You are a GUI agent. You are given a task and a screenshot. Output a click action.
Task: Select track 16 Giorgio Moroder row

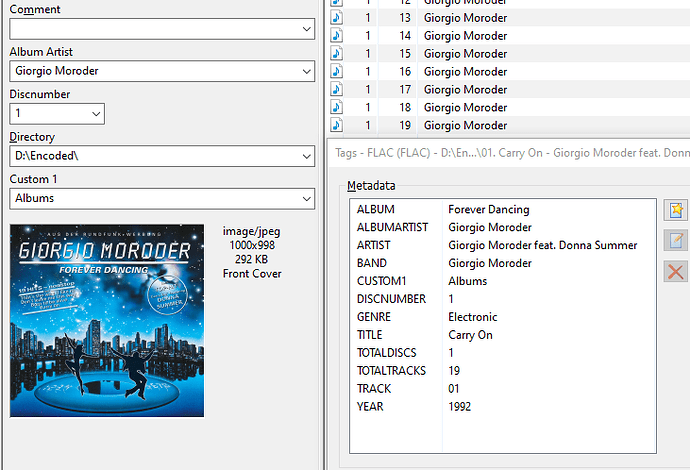510,72
